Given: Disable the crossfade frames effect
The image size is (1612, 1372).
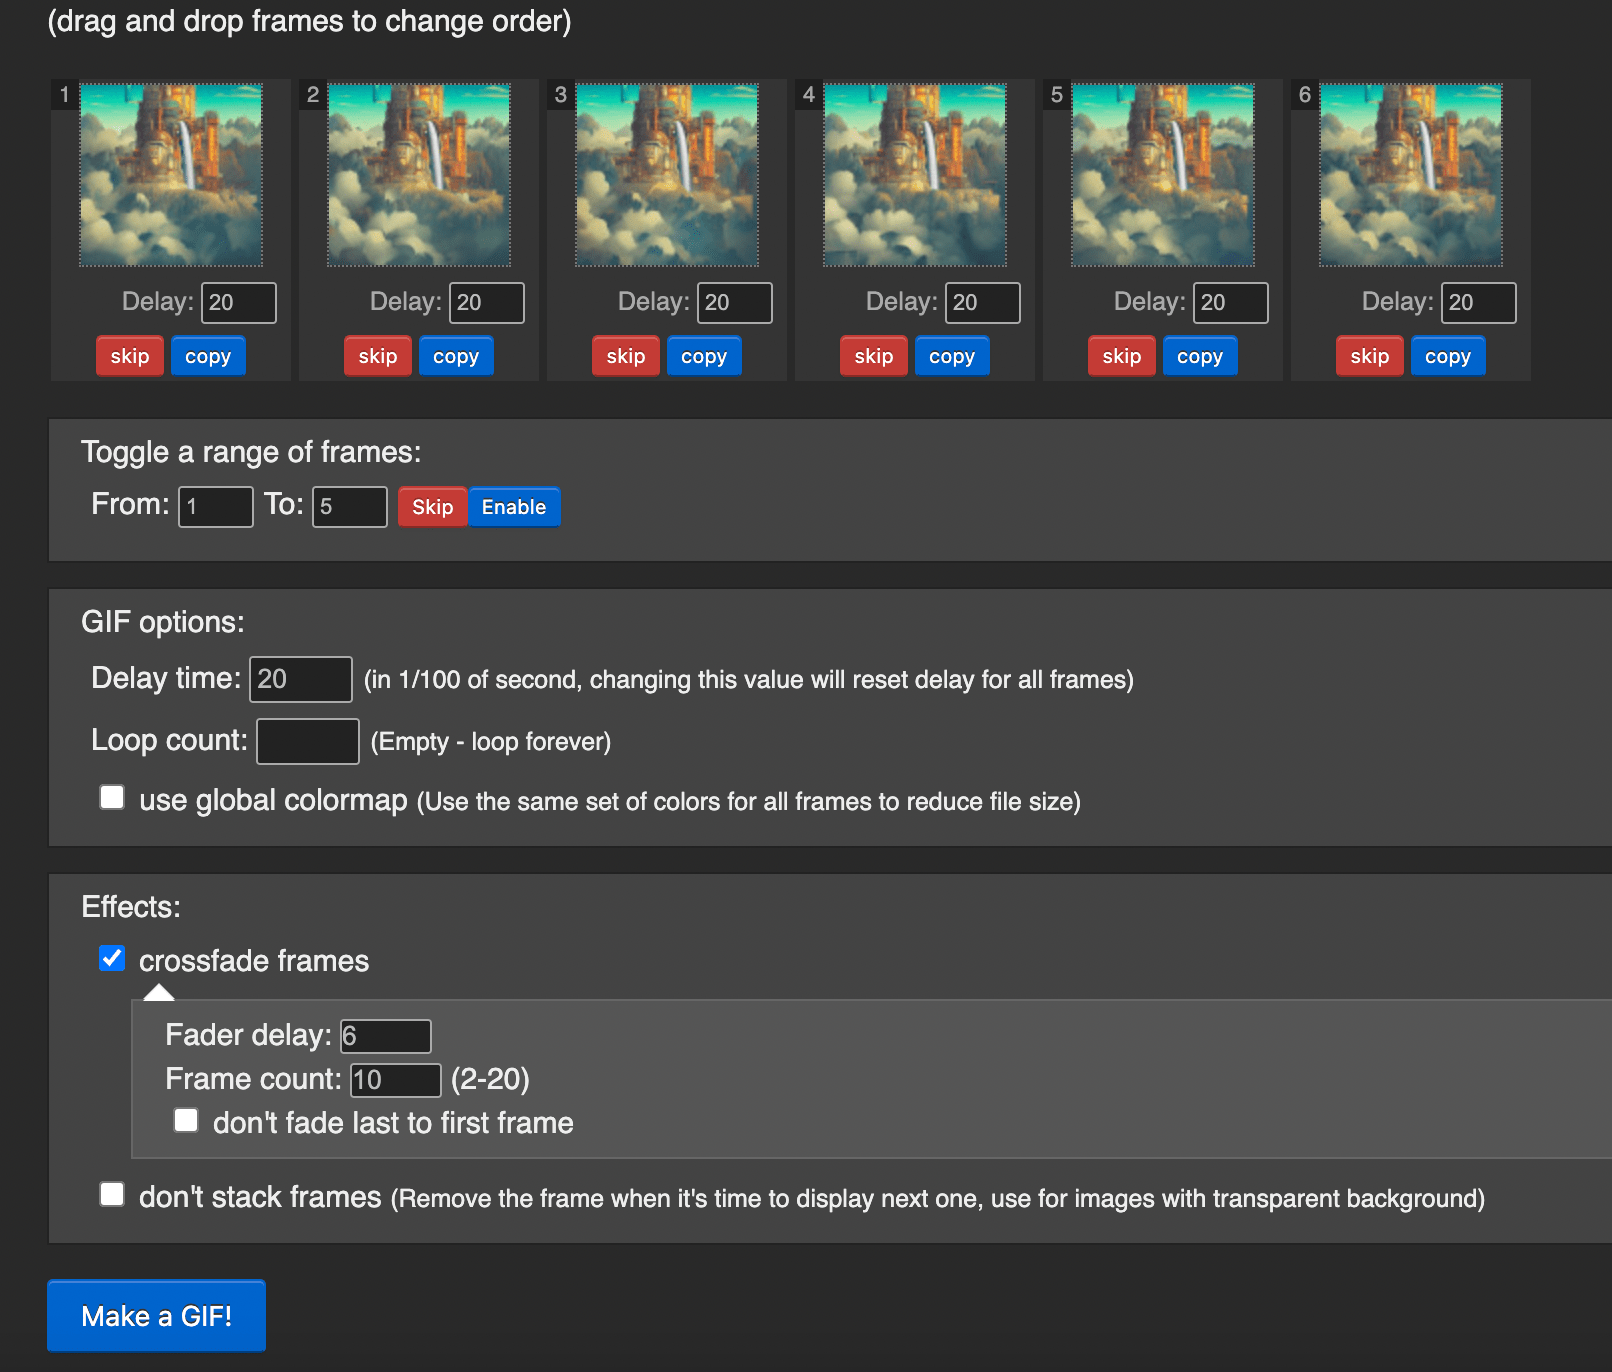Looking at the screenshot, I should [x=112, y=958].
